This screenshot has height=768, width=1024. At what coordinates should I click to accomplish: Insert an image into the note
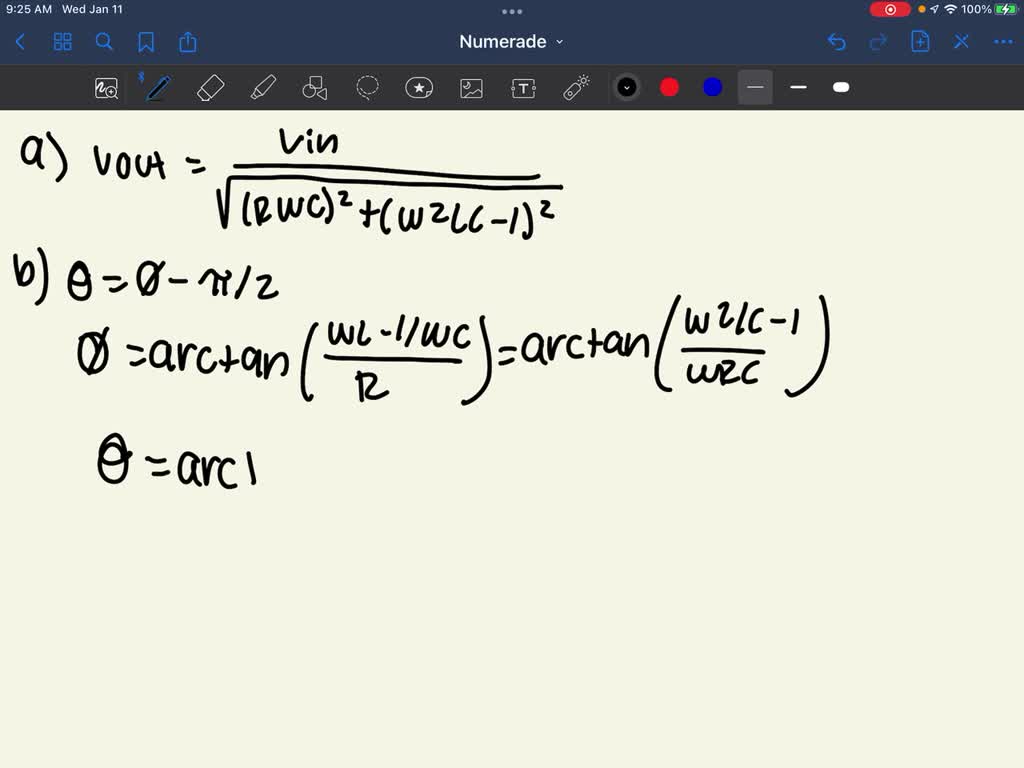471,87
